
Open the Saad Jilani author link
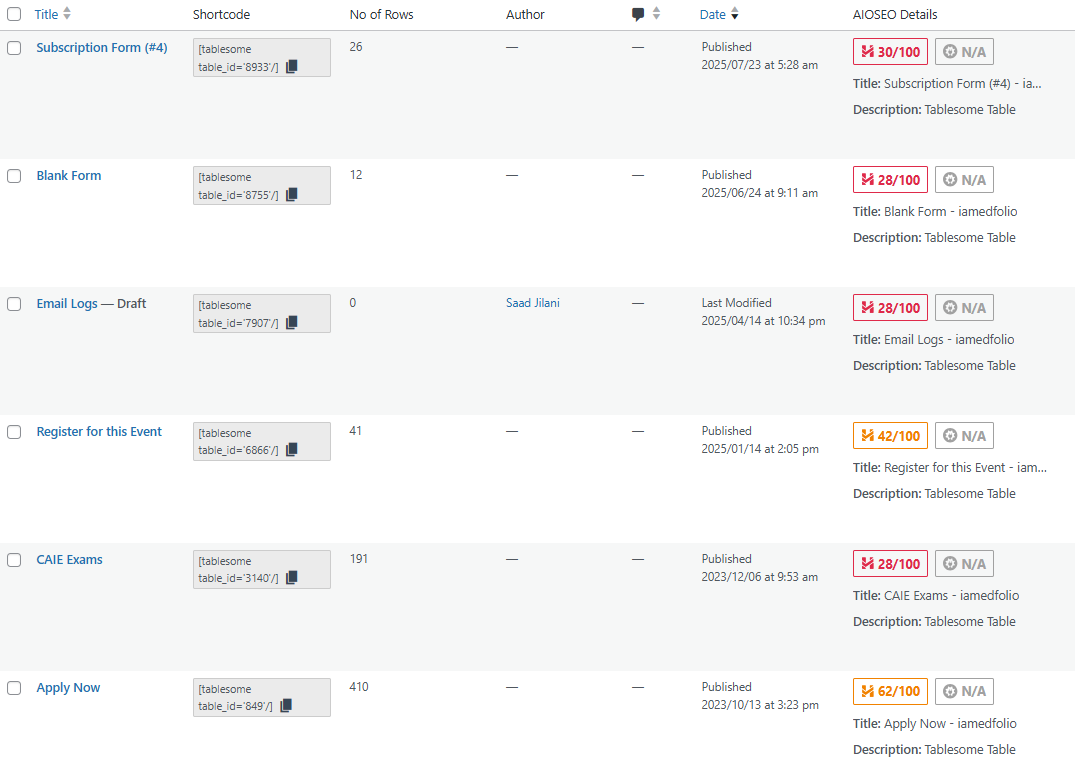[532, 303]
